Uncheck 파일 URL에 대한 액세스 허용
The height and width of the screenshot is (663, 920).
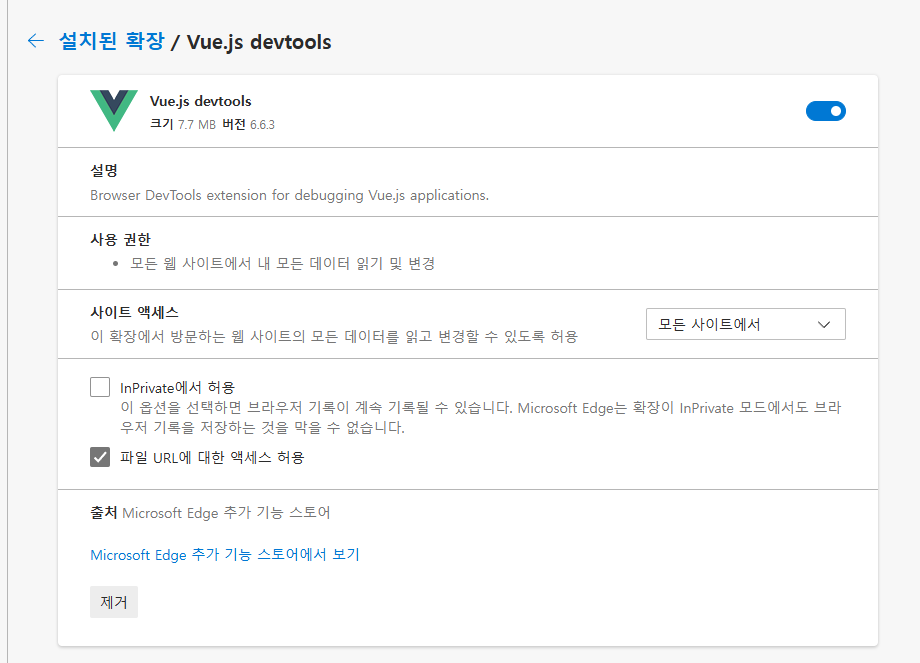tap(100, 457)
